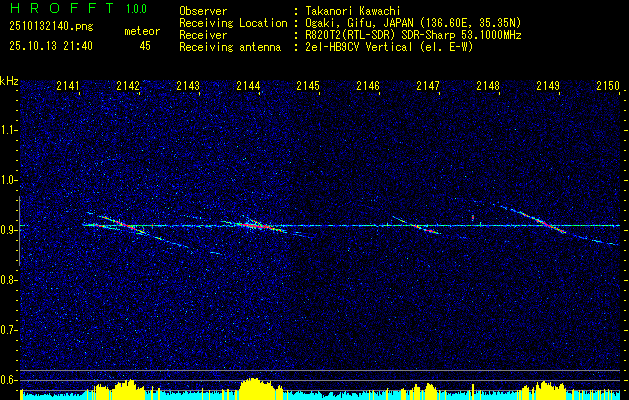Click the yellow power peak below 2144
This screenshot has width=629, height=400.
tap(257, 388)
